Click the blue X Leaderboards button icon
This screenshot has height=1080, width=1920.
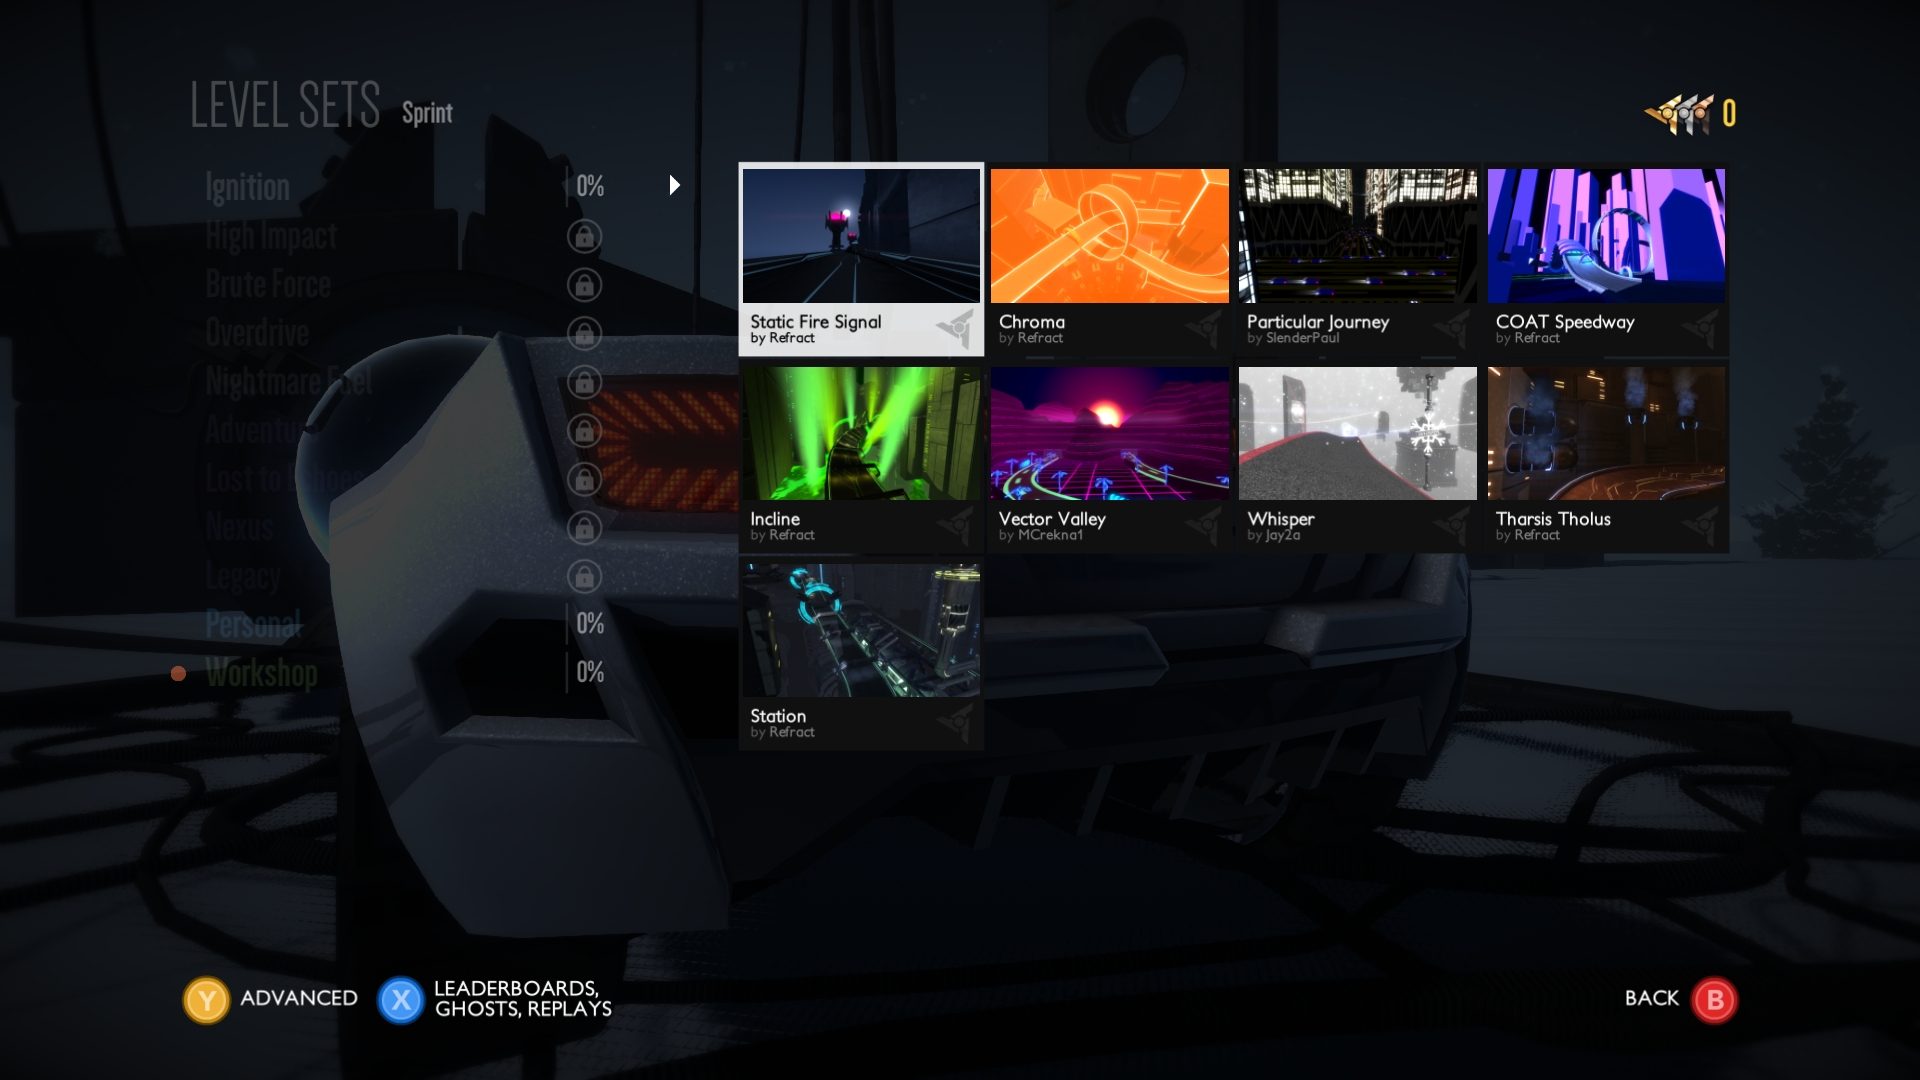[x=400, y=999]
